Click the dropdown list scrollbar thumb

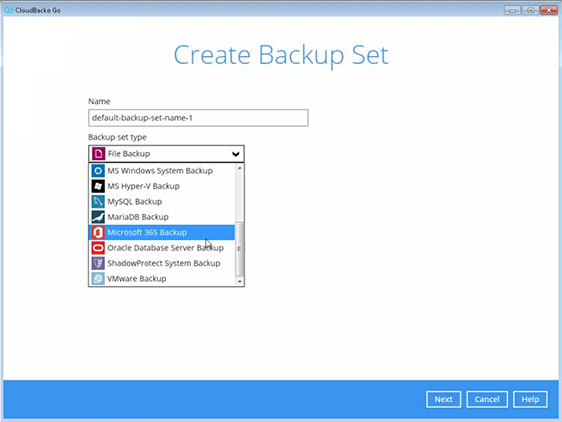(x=239, y=249)
